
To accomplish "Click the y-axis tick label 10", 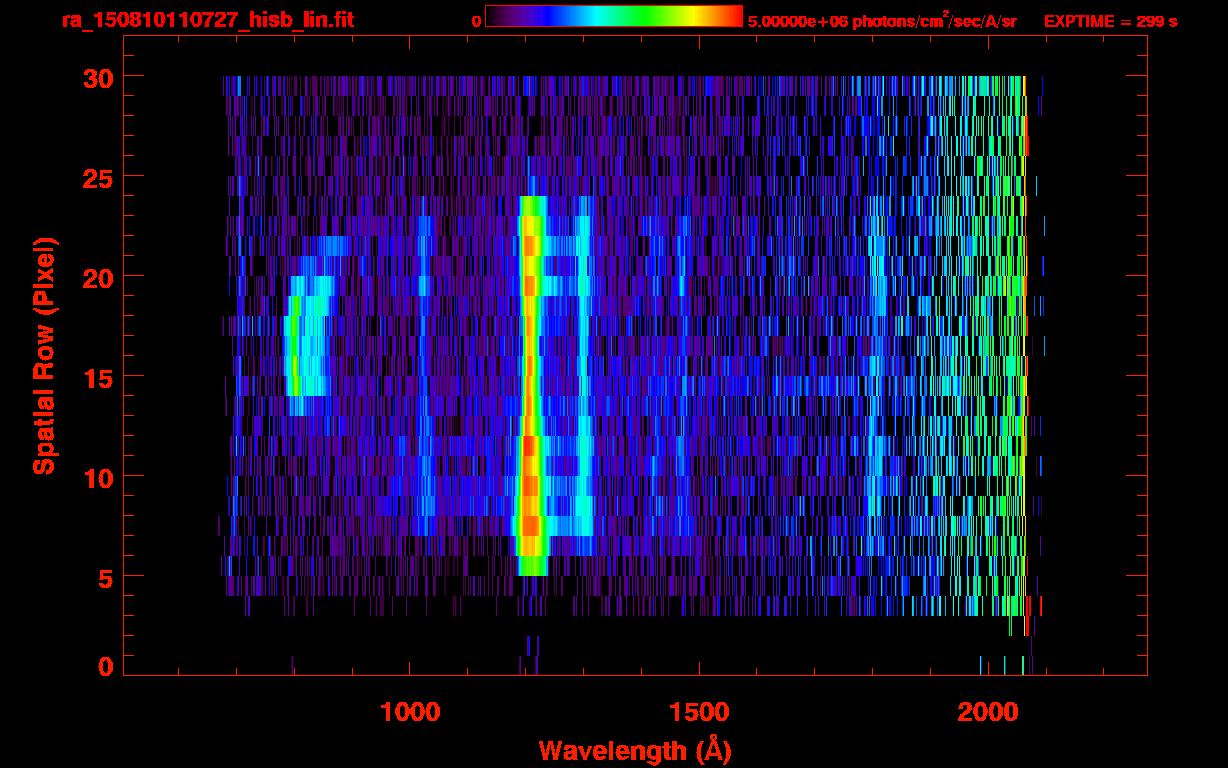I will tap(97, 477).
